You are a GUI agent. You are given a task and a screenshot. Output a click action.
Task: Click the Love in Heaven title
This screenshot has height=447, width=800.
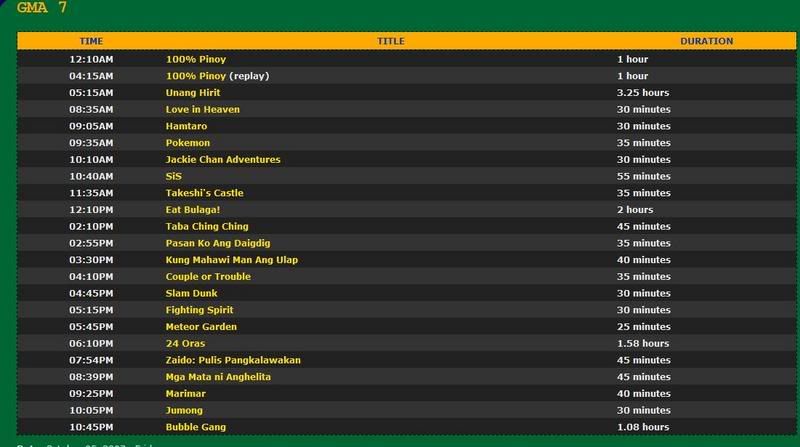(203, 109)
